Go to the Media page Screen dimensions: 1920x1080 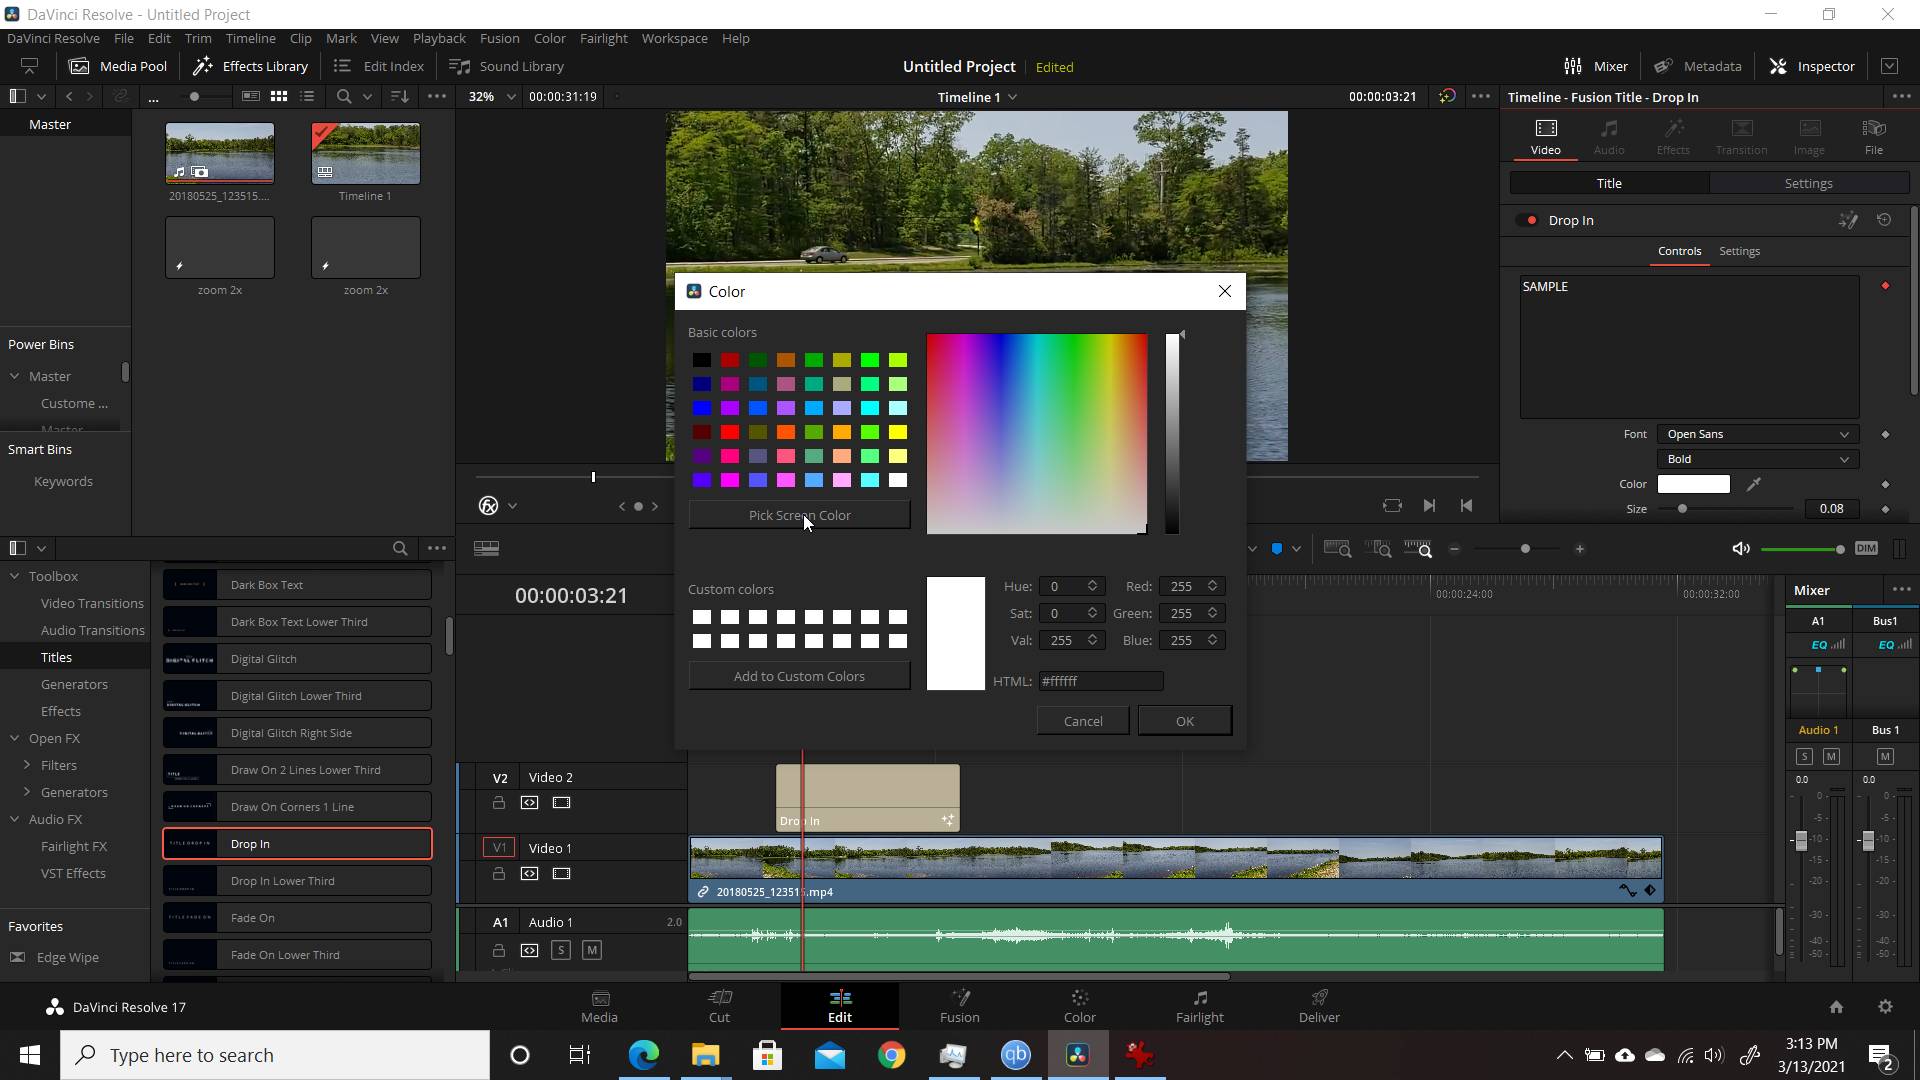coord(600,1006)
